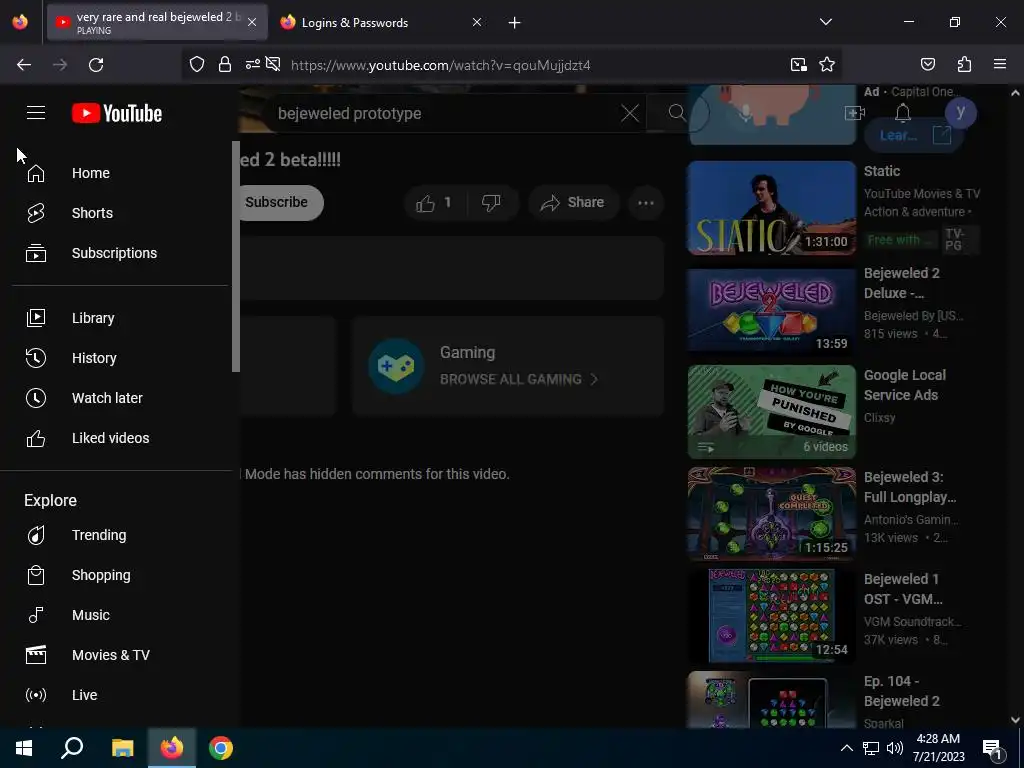
Task: Click the Save to Pocket icon
Action: coord(928,65)
